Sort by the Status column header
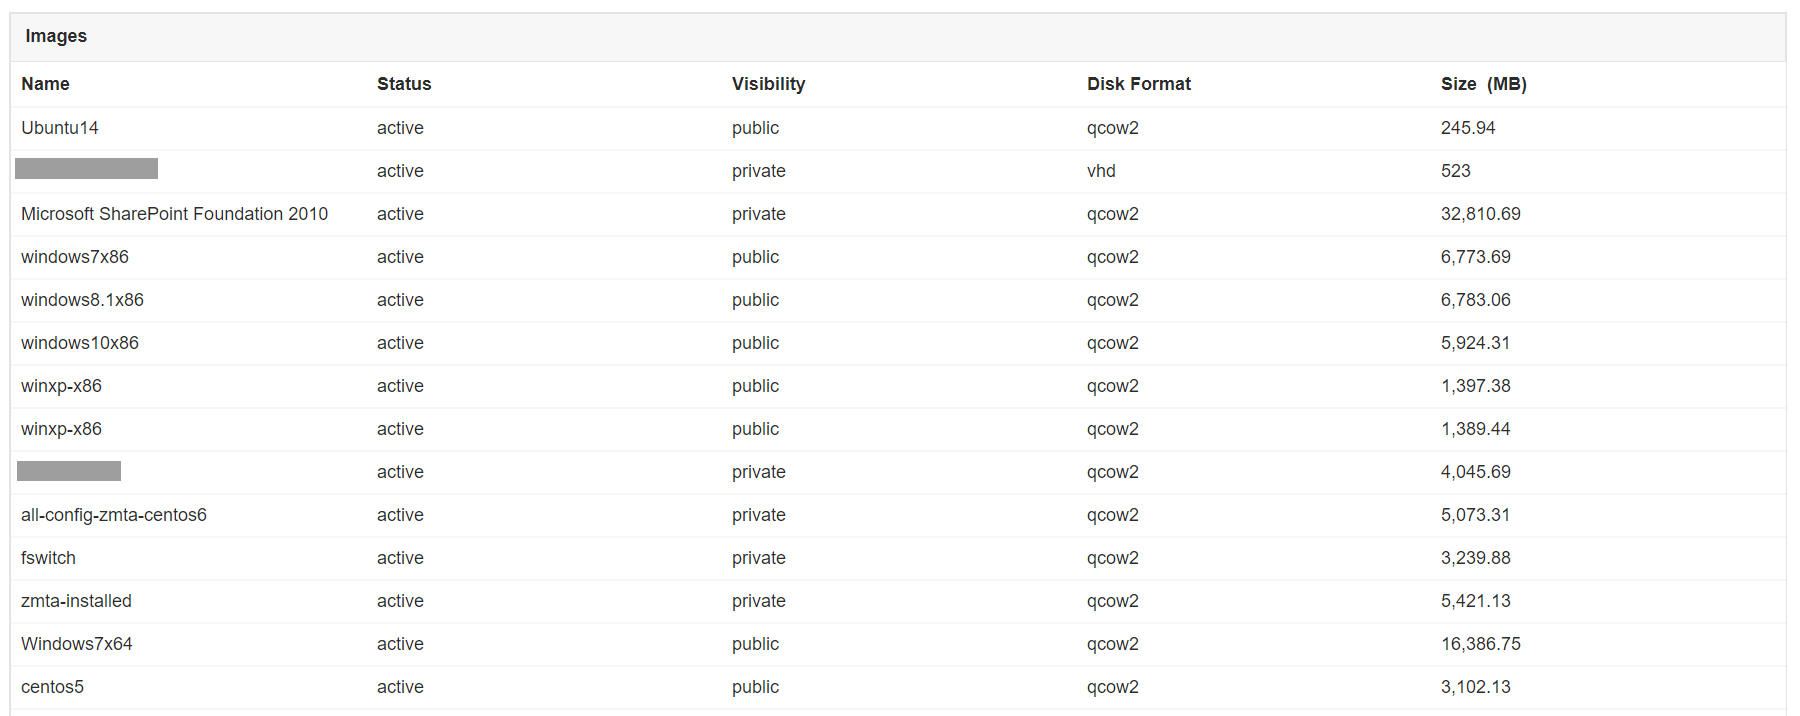The height and width of the screenshot is (716, 1800). tap(404, 84)
